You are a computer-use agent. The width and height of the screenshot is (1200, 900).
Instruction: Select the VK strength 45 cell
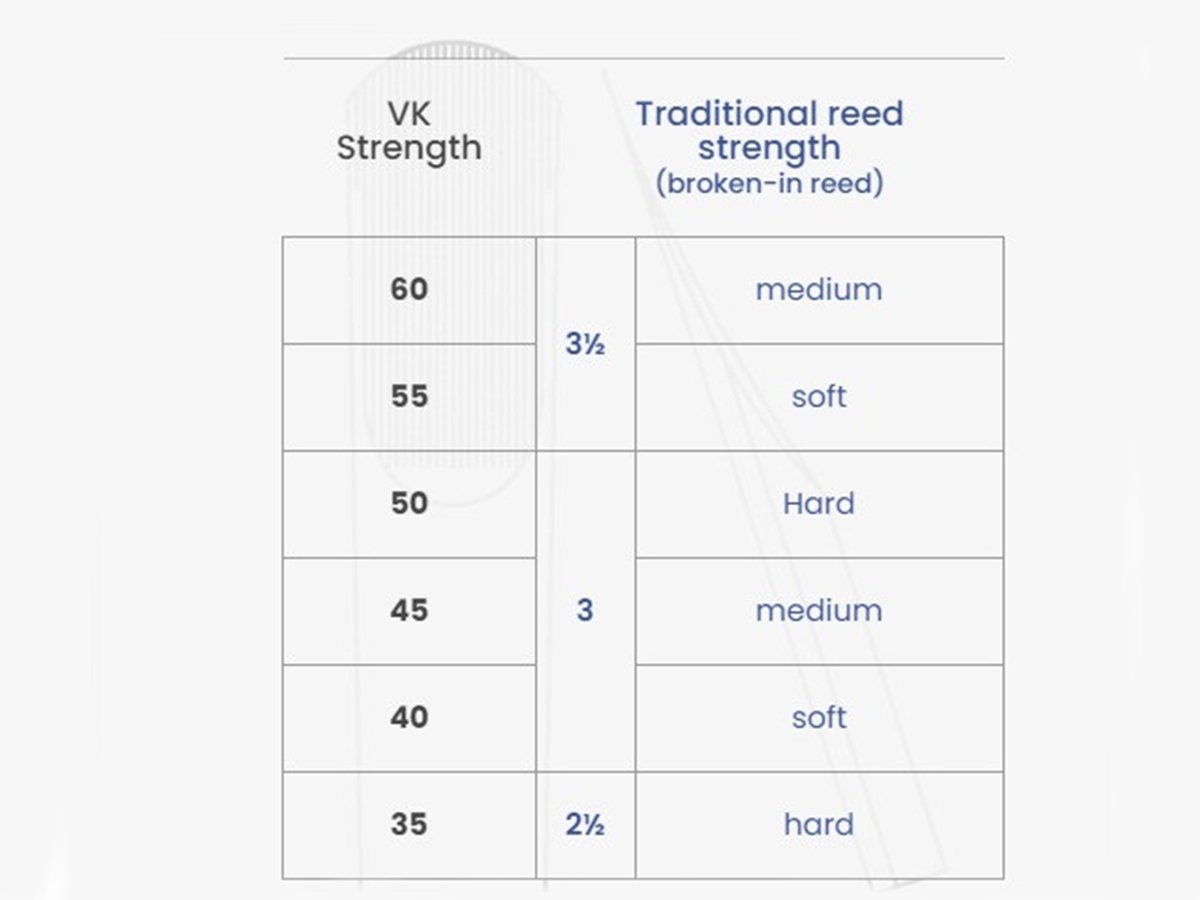tap(409, 611)
